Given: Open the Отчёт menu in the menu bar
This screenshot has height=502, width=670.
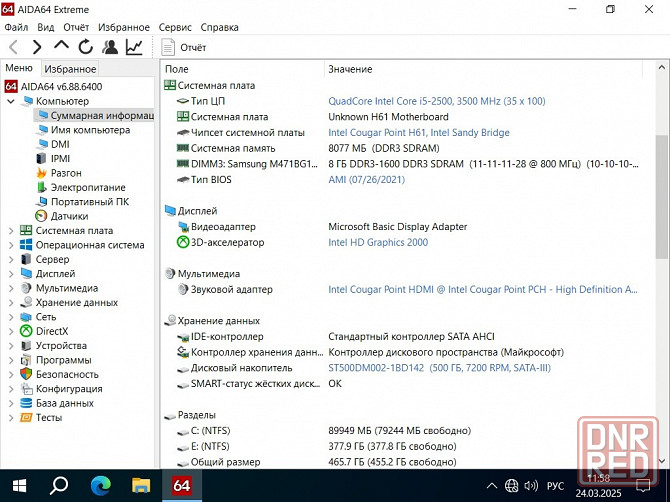Looking at the screenshot, I should pyautogui.click(x=76, y=27).
